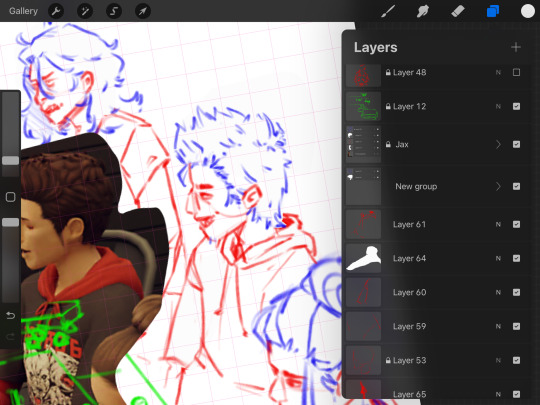Viewport: 540px width, 405px height.
Task: Hide Layer 65 using its checkbox
Action: click(516, 394)
